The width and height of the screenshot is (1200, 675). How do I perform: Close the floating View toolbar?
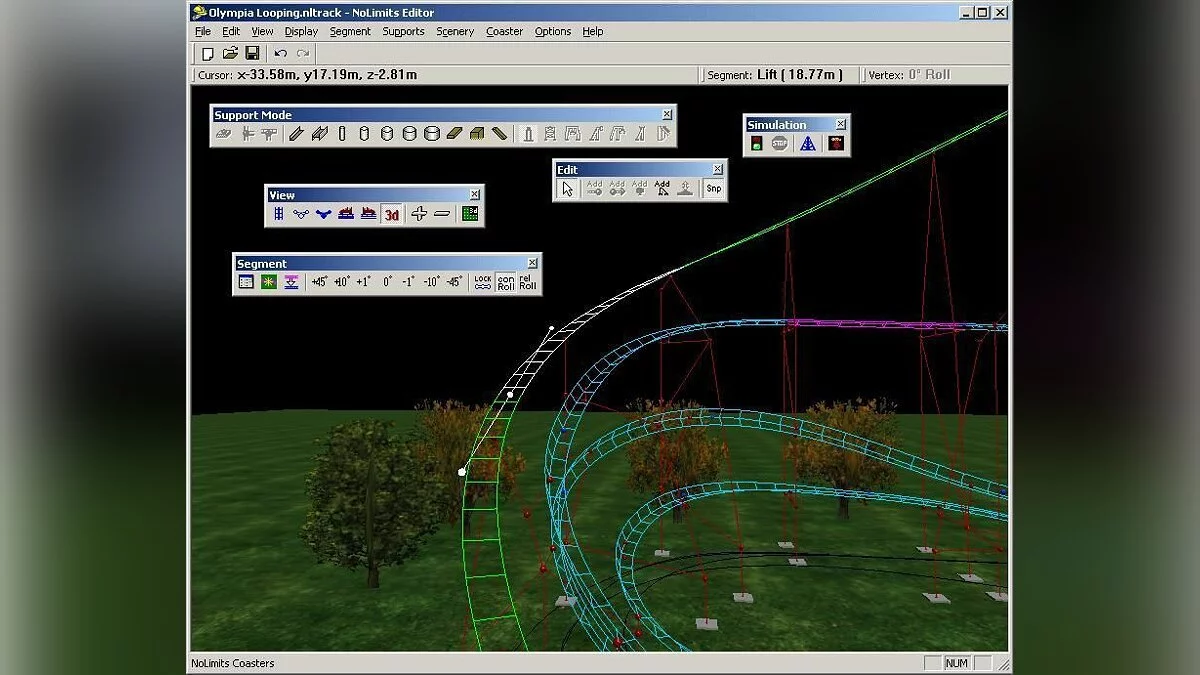pos(475,195)
